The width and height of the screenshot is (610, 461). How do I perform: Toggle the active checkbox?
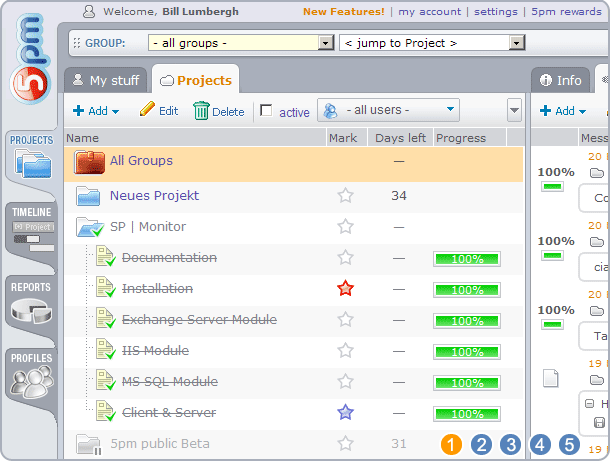266,110
